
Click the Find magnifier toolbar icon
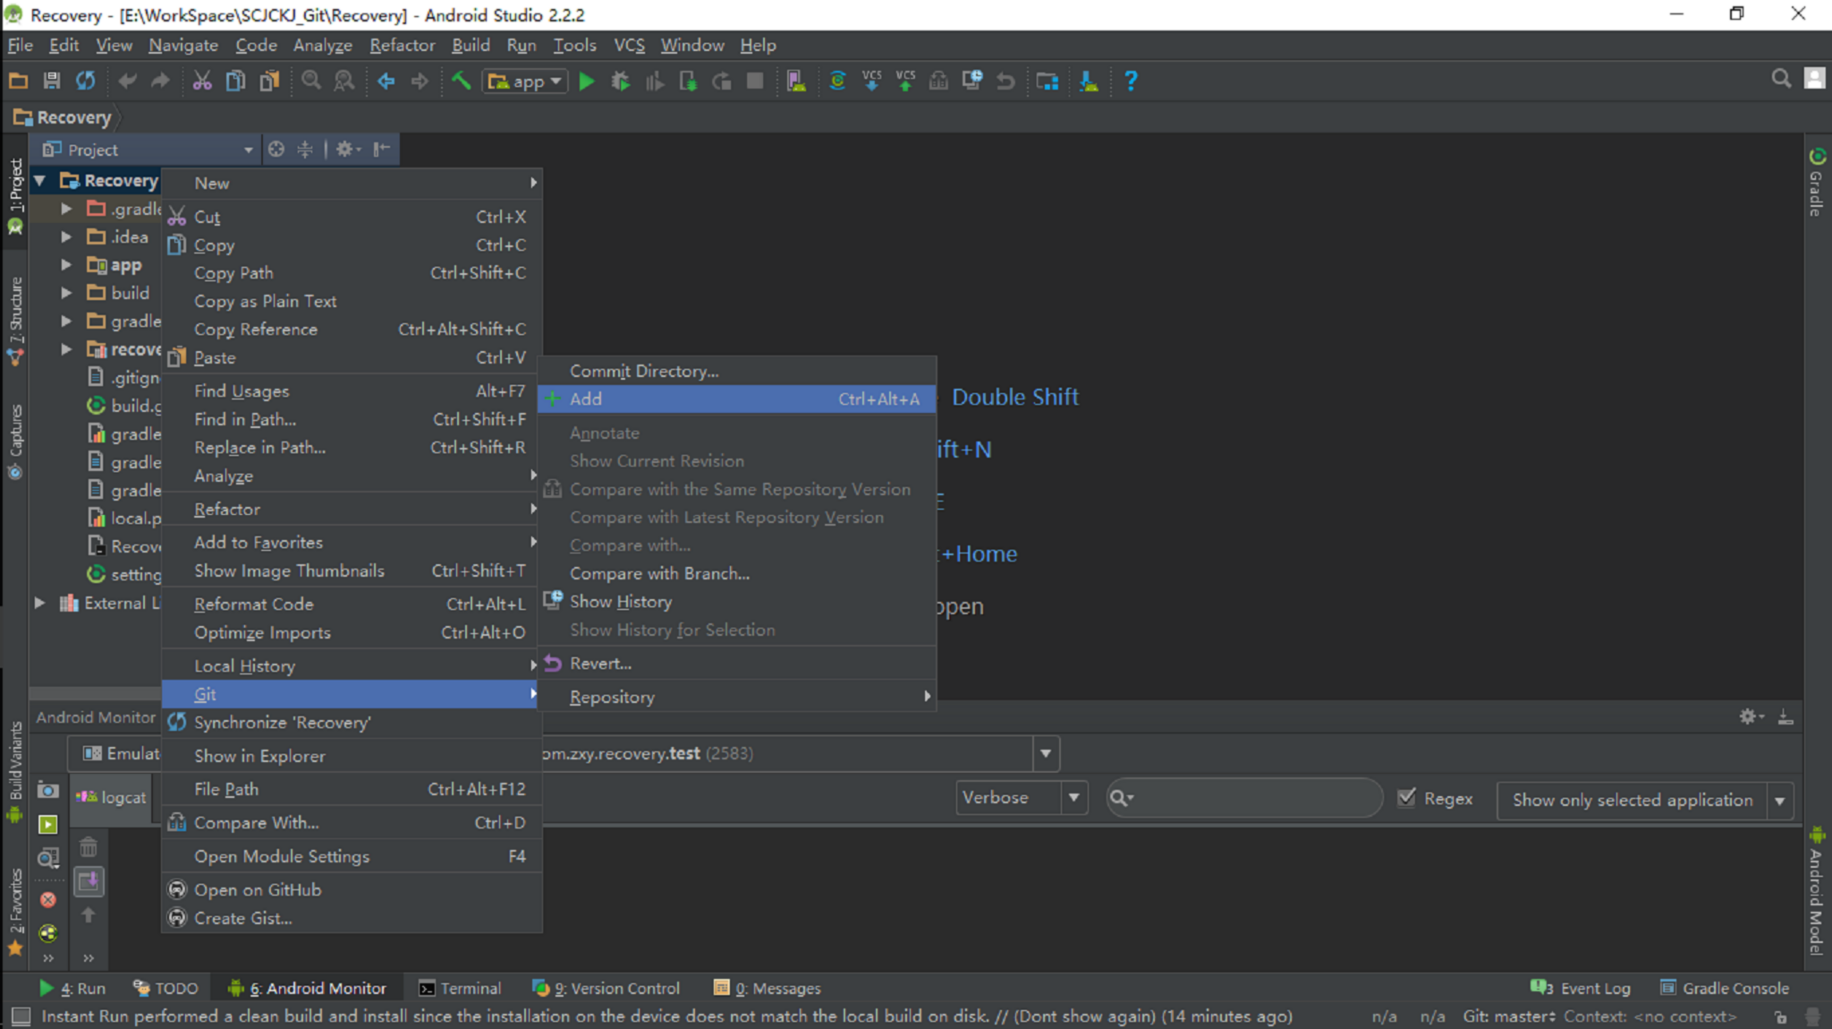[x=311, y=81]
